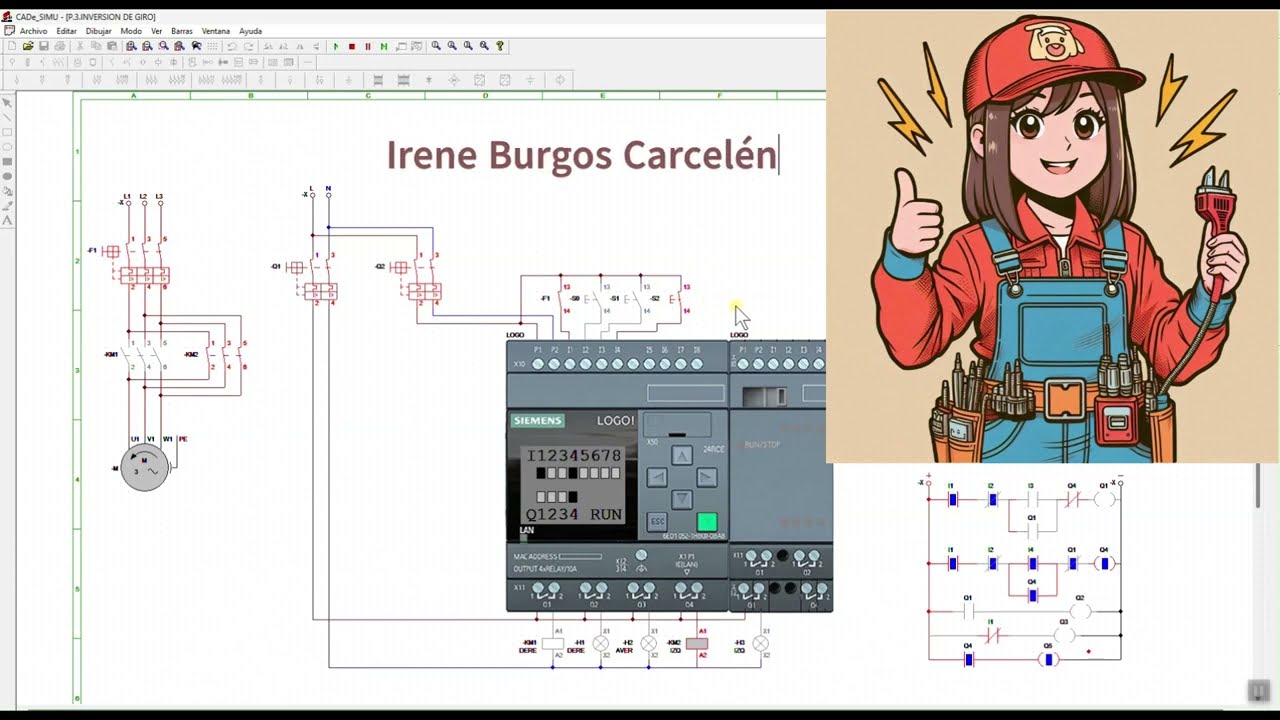Open help with yellow question mark icon
Image resolution: width=1280 pixels, height=720 pixels.
500,46
